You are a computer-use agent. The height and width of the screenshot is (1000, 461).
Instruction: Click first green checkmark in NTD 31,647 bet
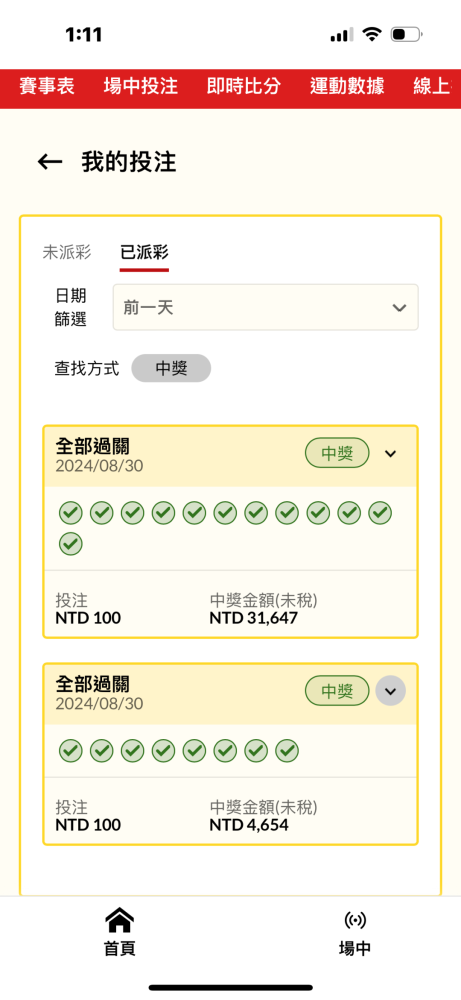pyautogui.click(x=71, y=512)
